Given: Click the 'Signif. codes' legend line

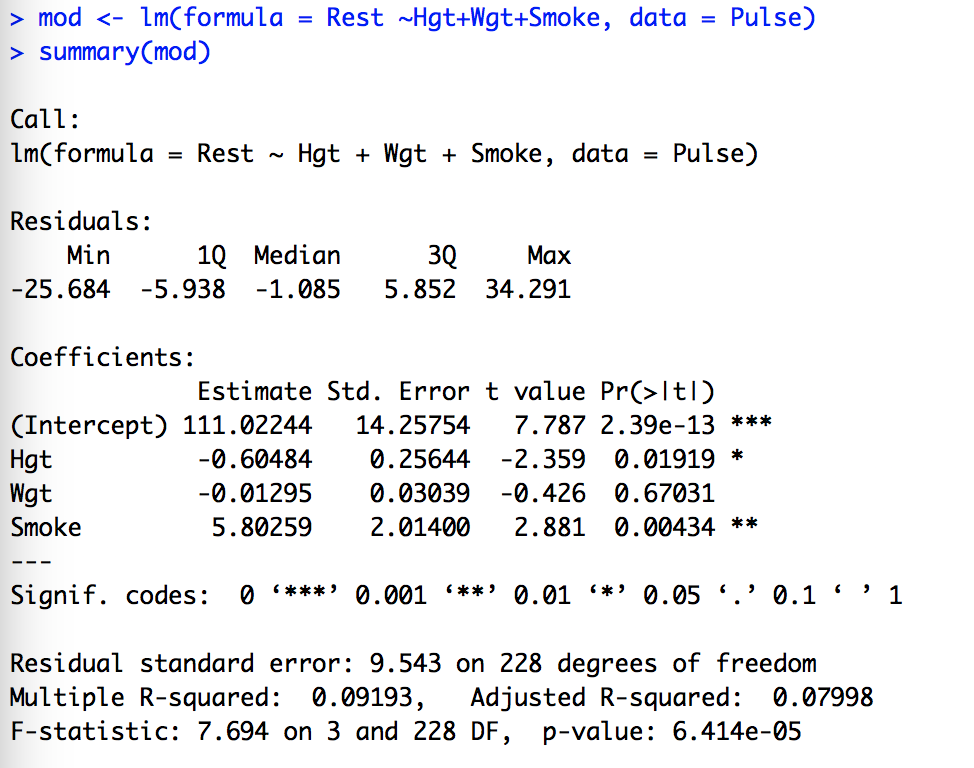Looking at the screenshot, I should click(x=456, y=596).
